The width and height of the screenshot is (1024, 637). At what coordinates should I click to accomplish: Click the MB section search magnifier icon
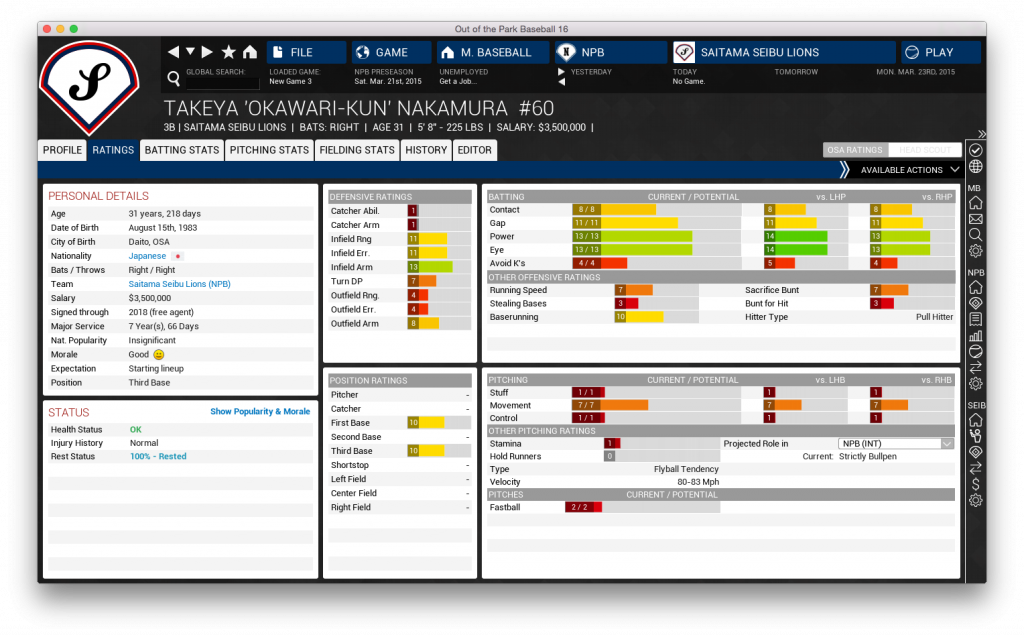click(x=976, y=235)
